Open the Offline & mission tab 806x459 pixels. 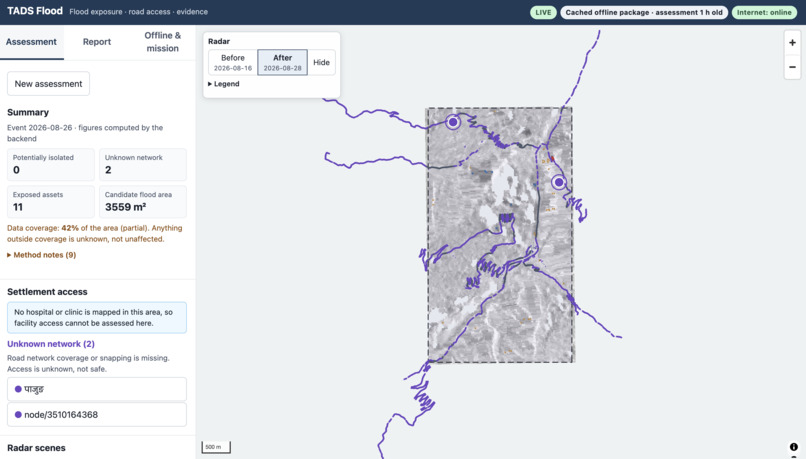coord(162,42)
